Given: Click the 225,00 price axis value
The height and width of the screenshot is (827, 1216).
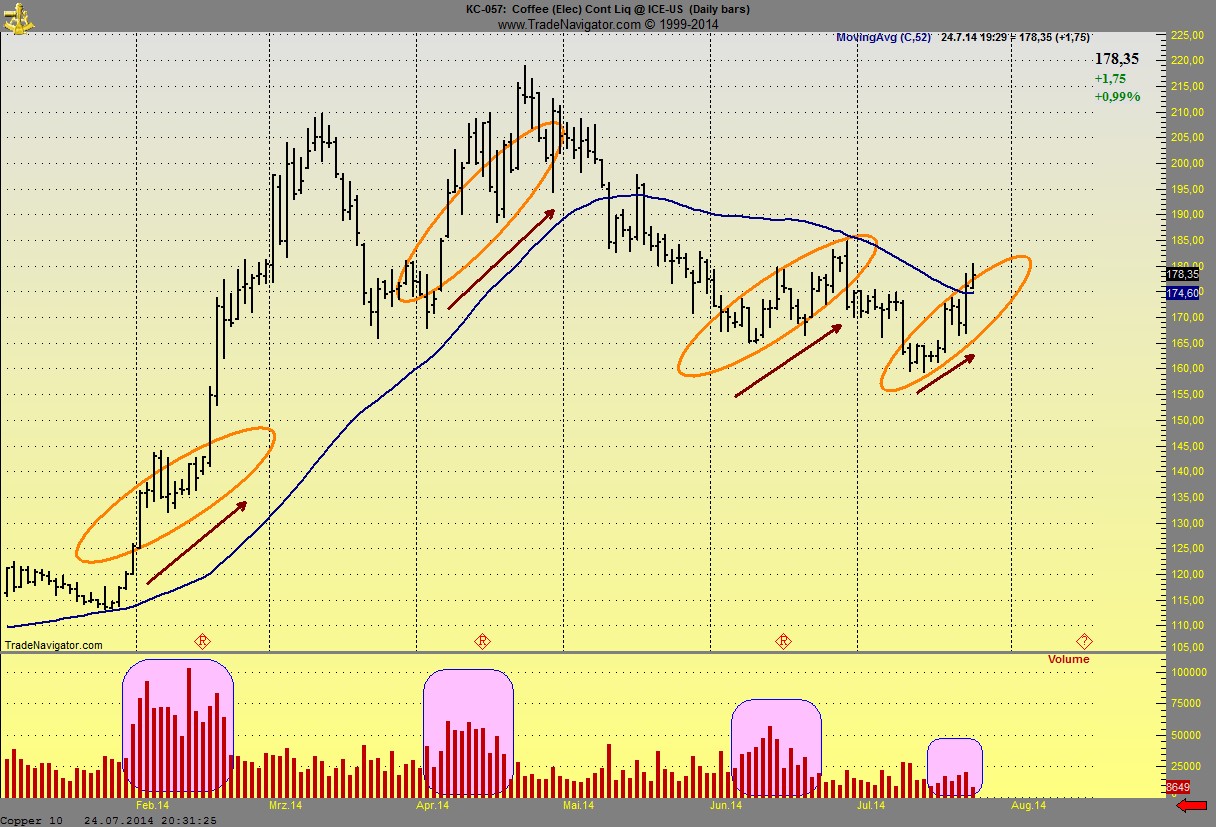Looking at the screenshot, I should pos(1185,35).
